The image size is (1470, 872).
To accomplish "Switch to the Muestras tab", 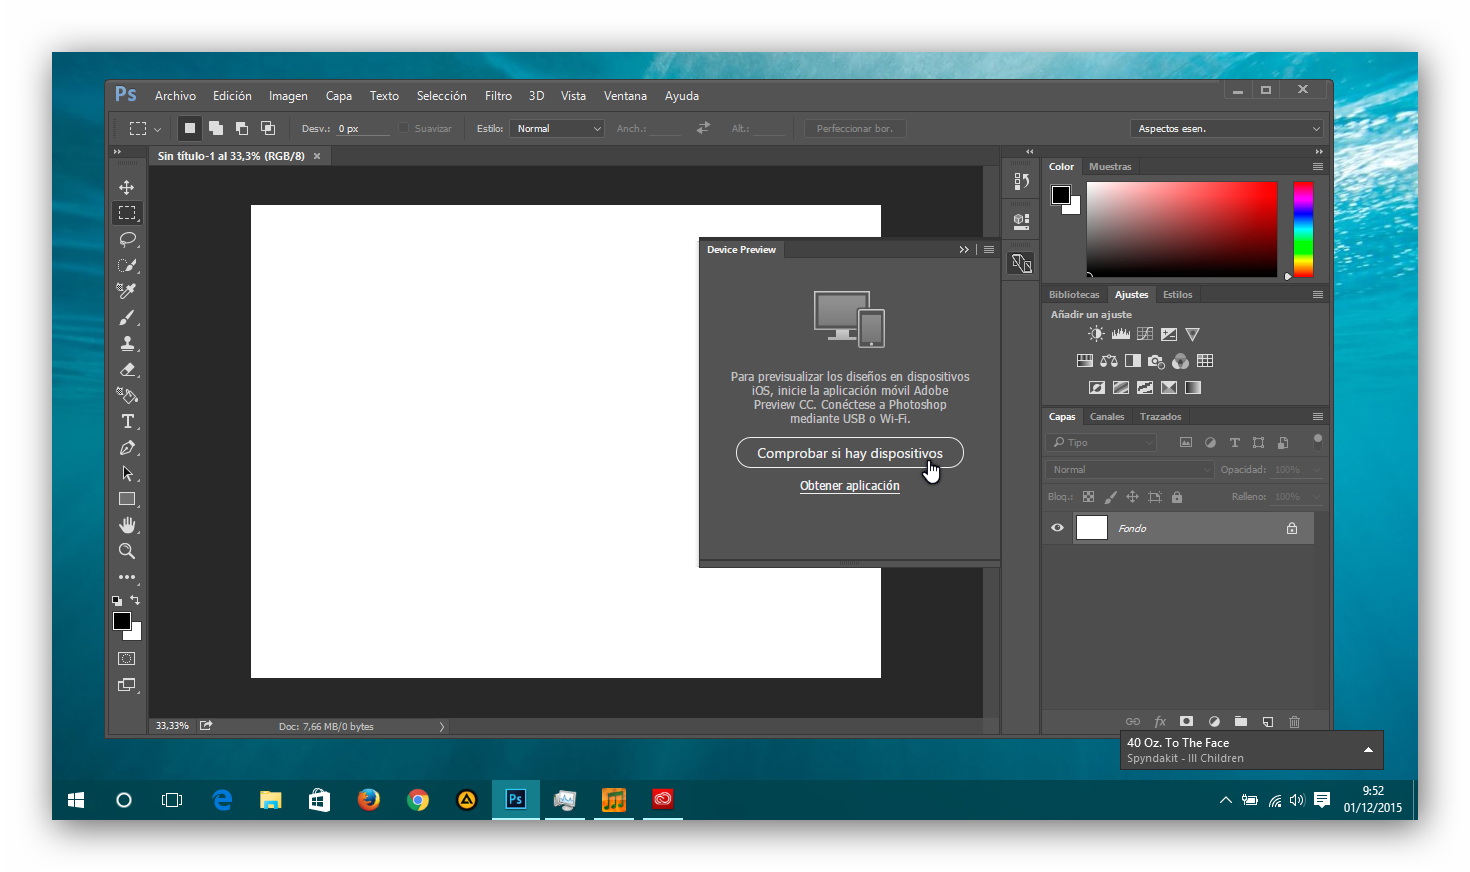I will (x=1110, y=167).
